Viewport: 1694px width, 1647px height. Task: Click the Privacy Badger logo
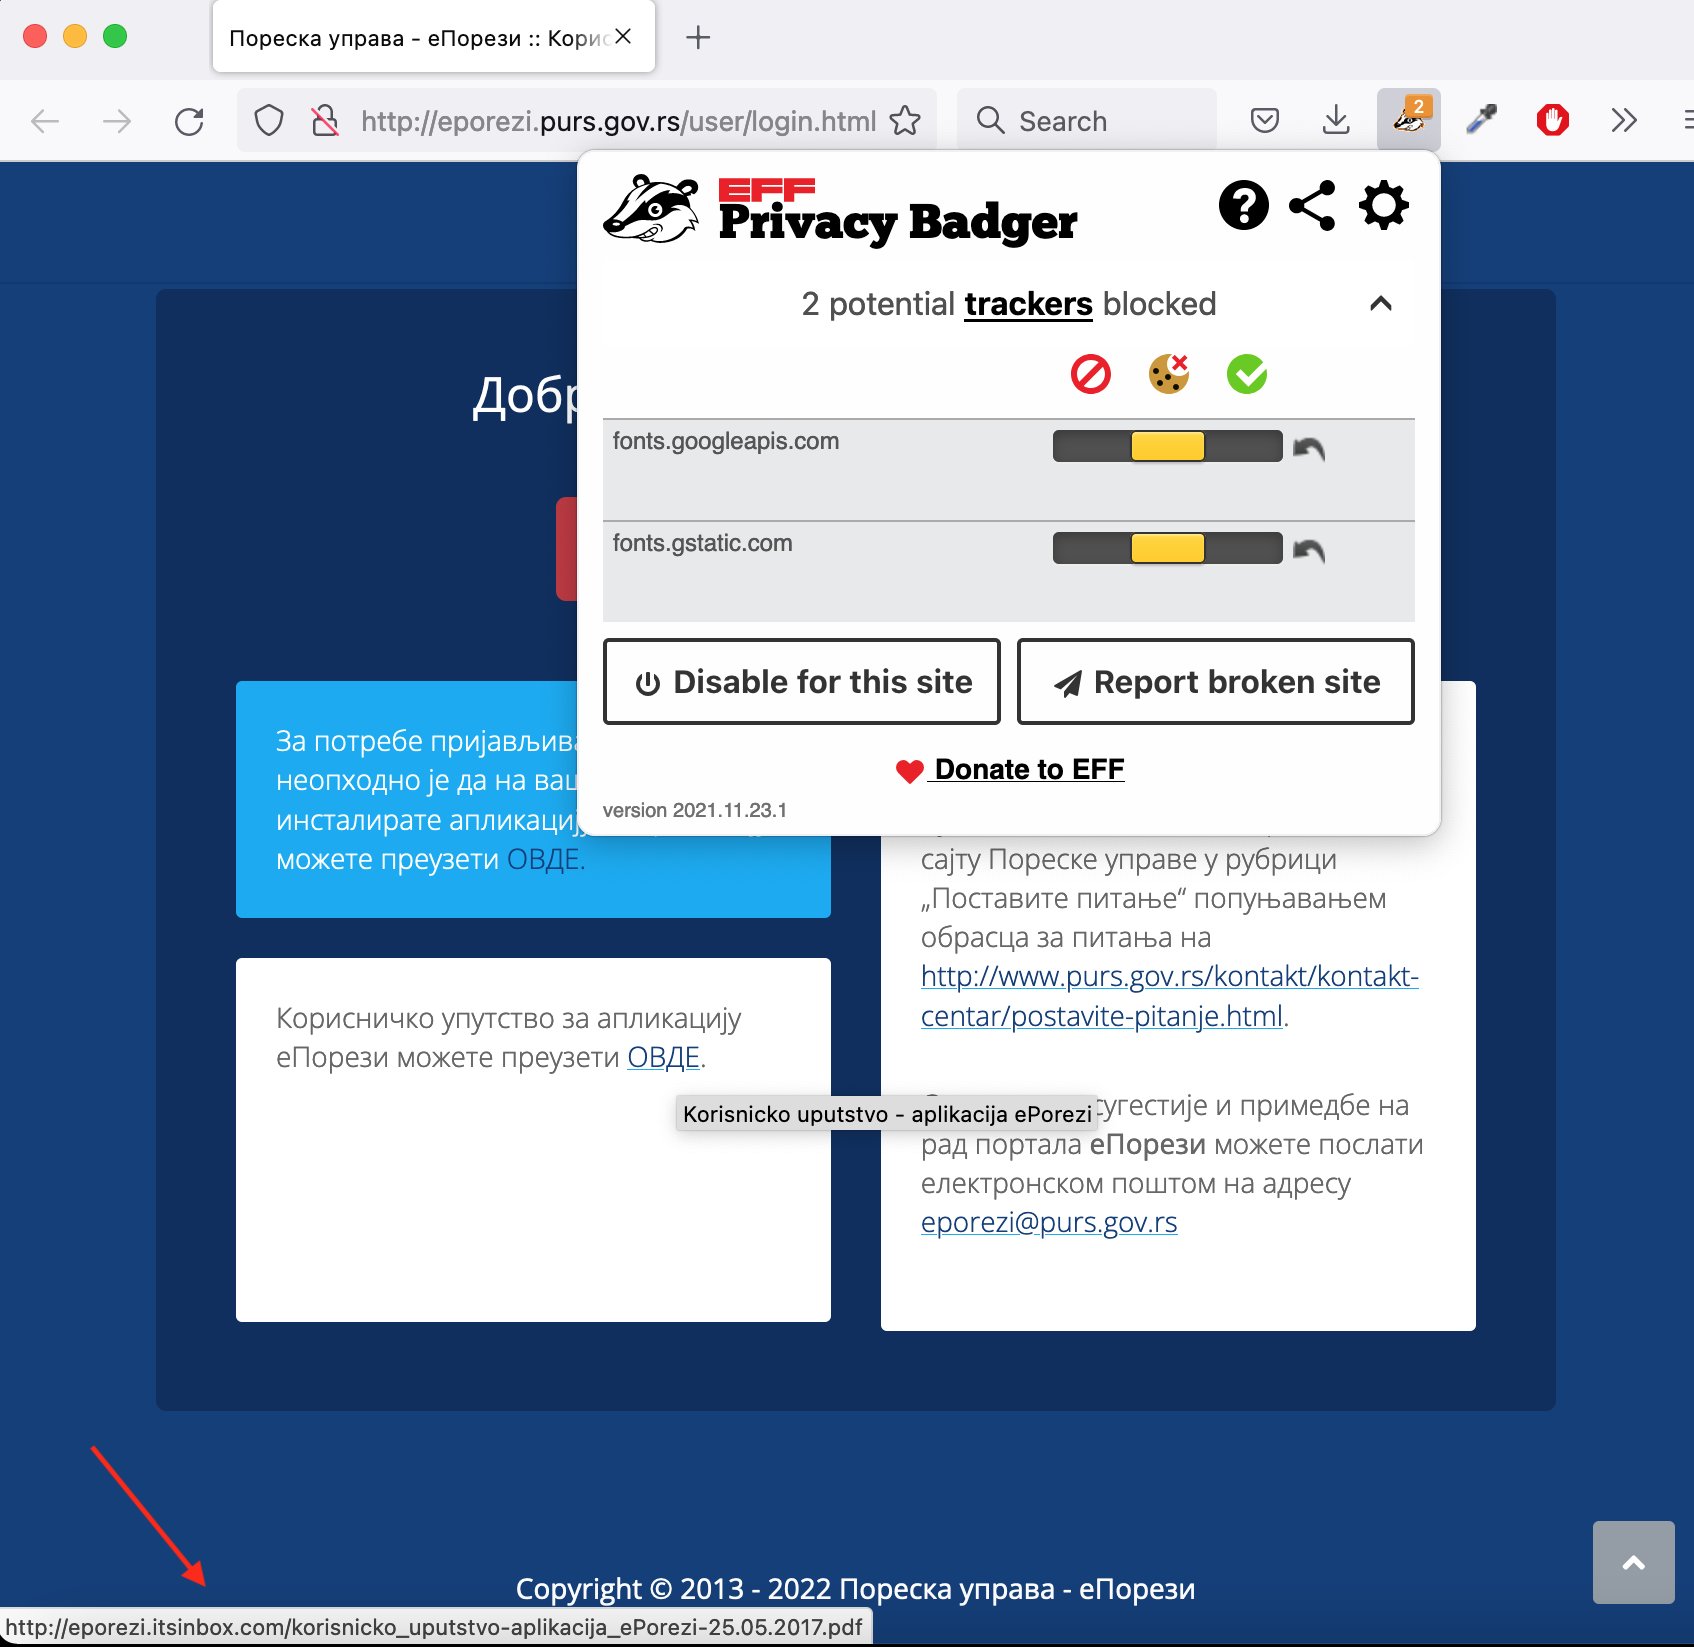841,210
